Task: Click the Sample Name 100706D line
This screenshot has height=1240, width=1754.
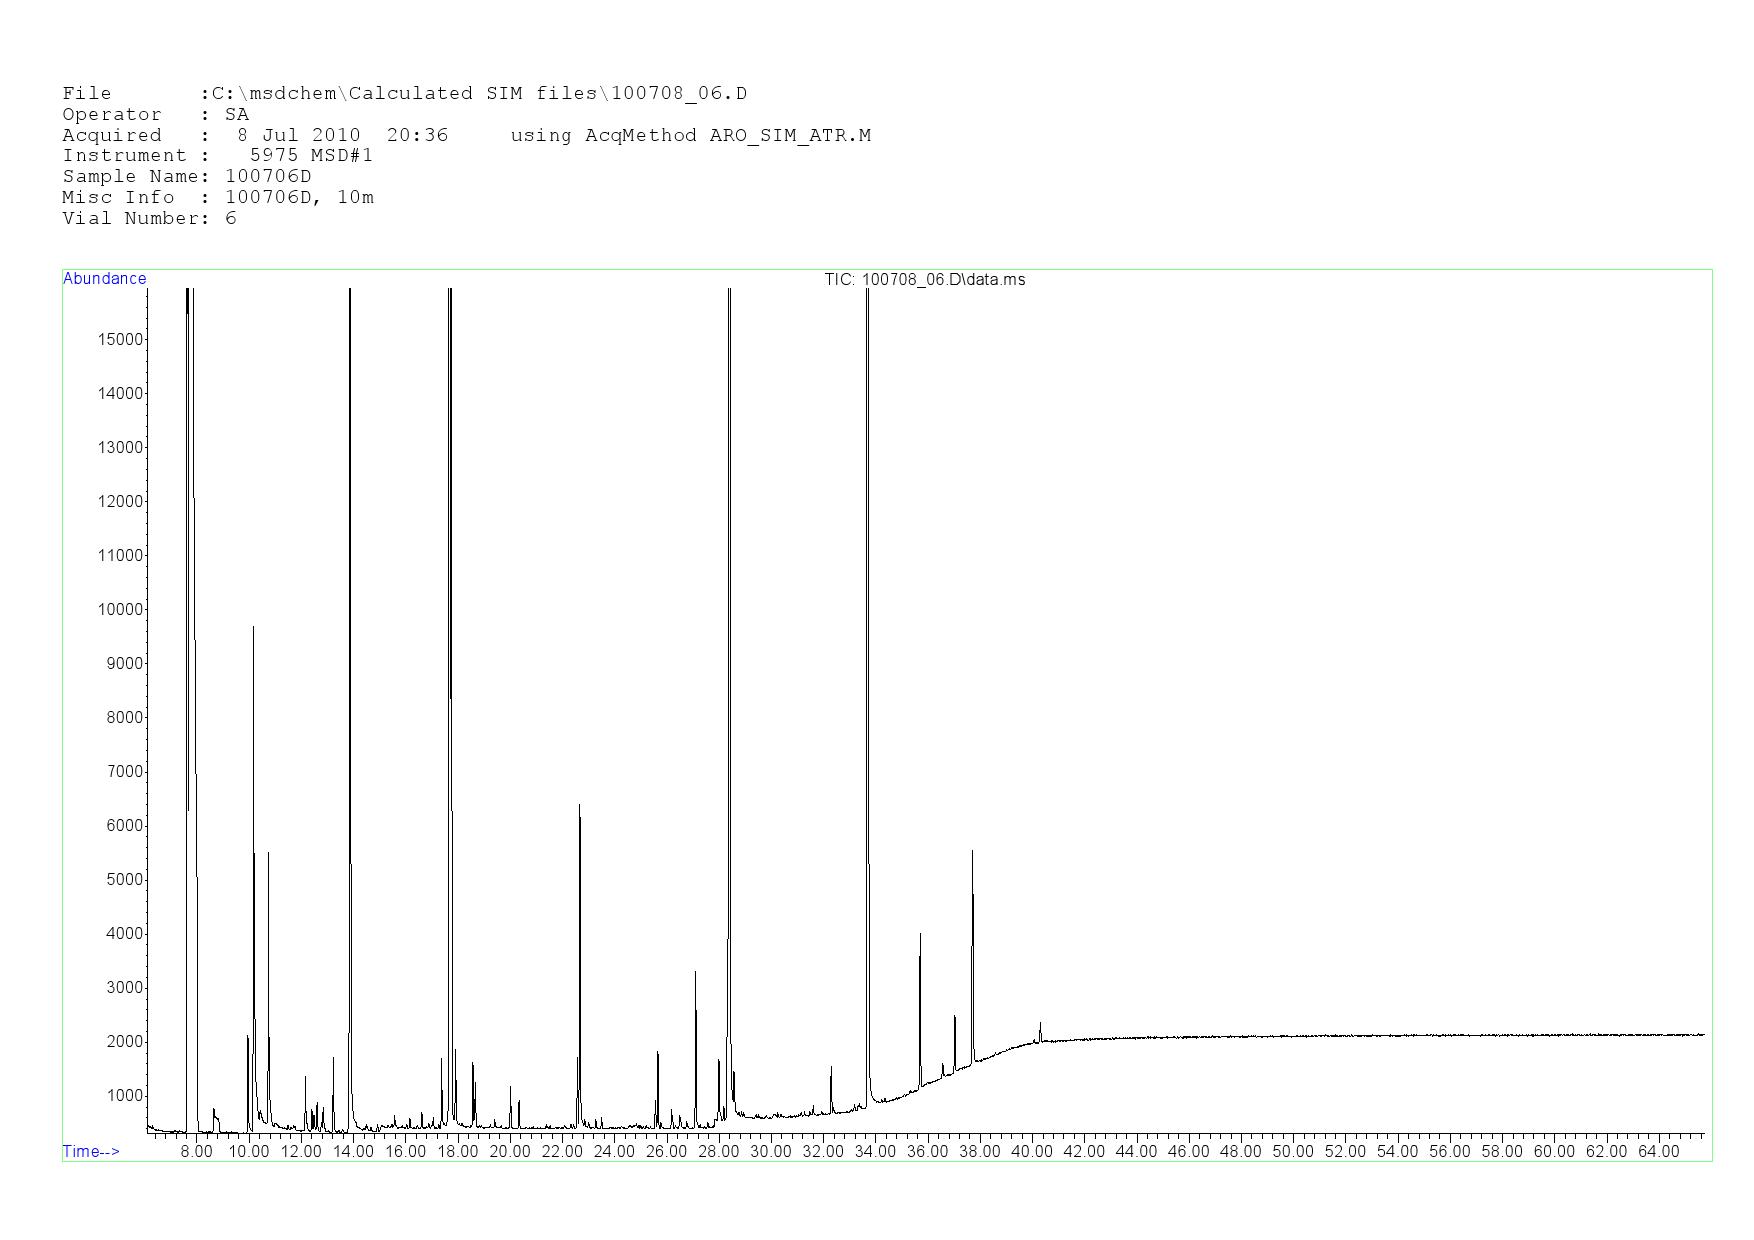Action: 187,177
